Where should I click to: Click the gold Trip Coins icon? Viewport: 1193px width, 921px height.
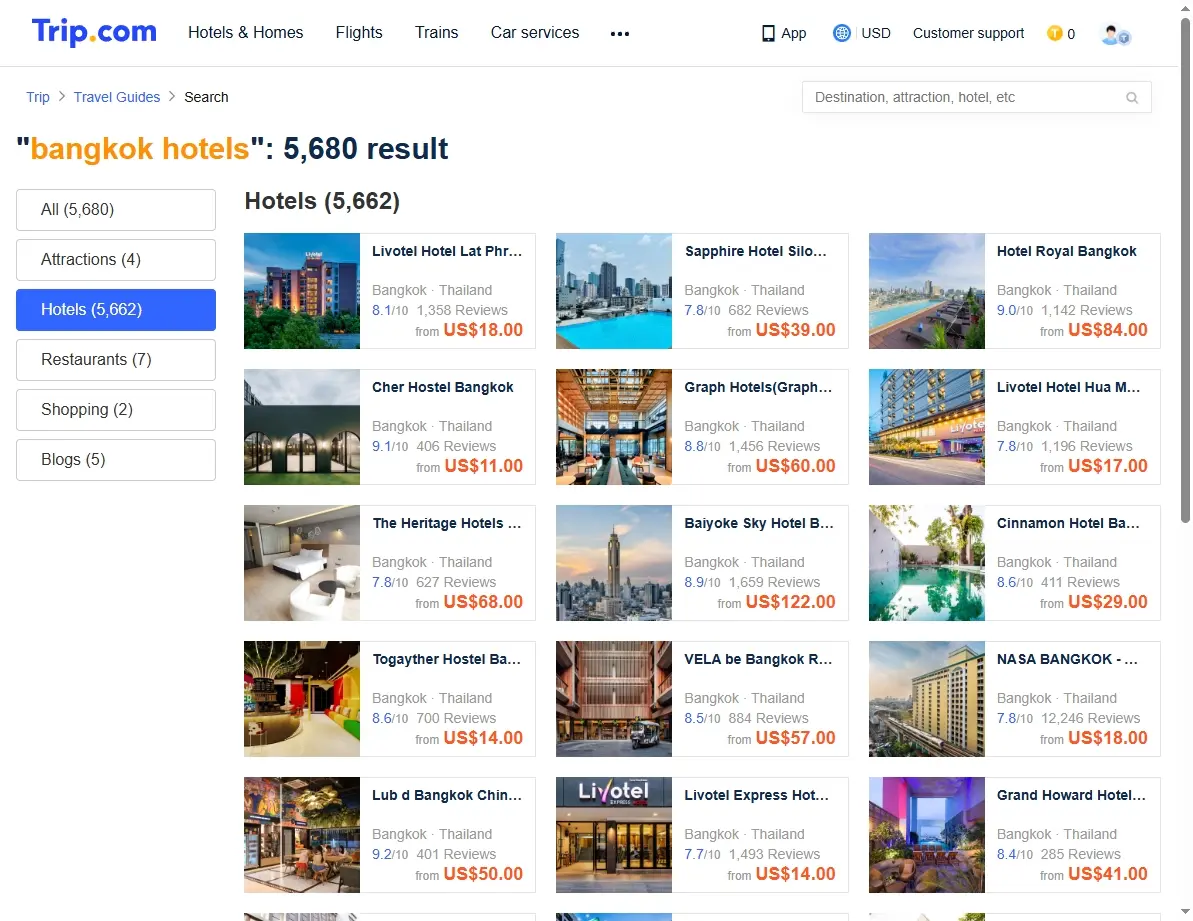(1055, 33)
